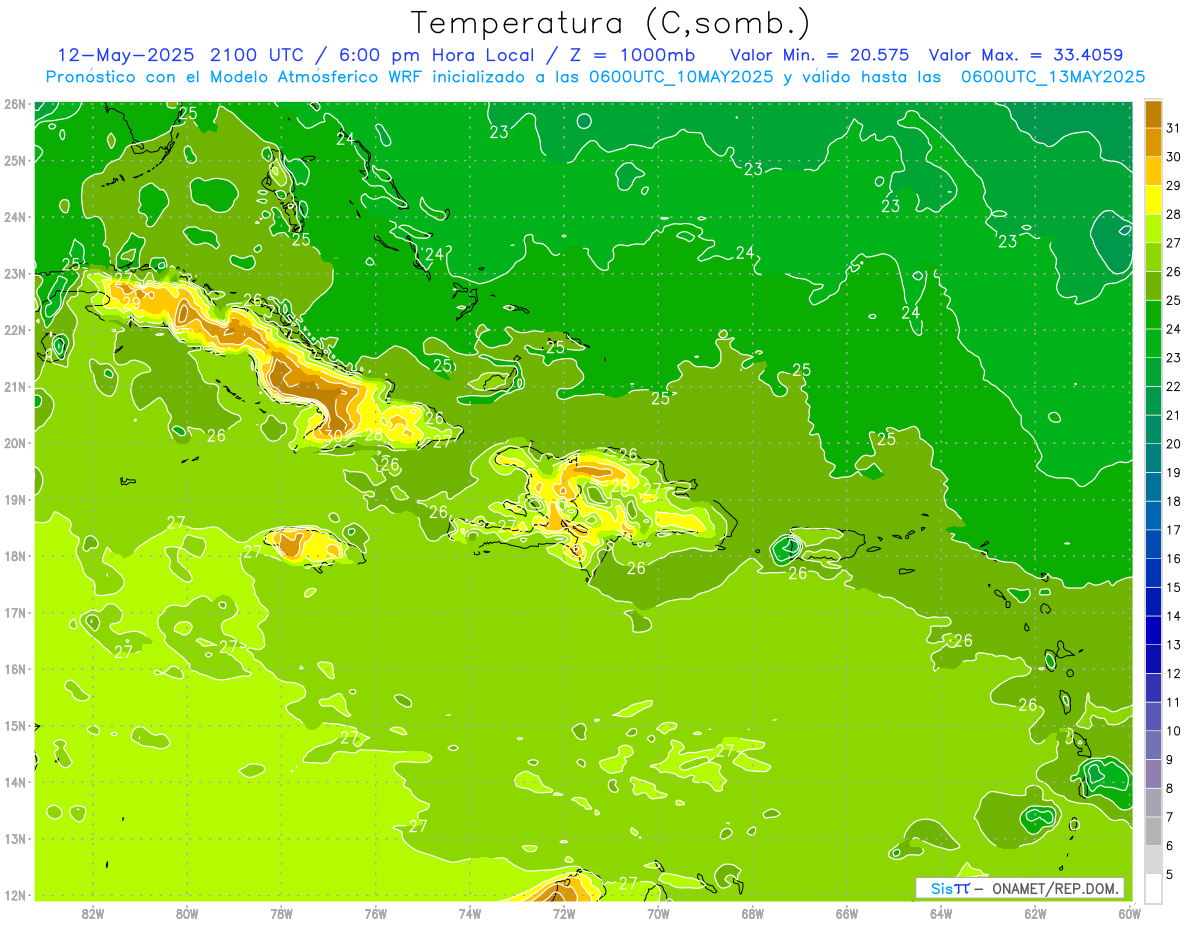Click the legend value label 21
The width and height of the screenshot is (1200, 927).
click(1173, 415)
